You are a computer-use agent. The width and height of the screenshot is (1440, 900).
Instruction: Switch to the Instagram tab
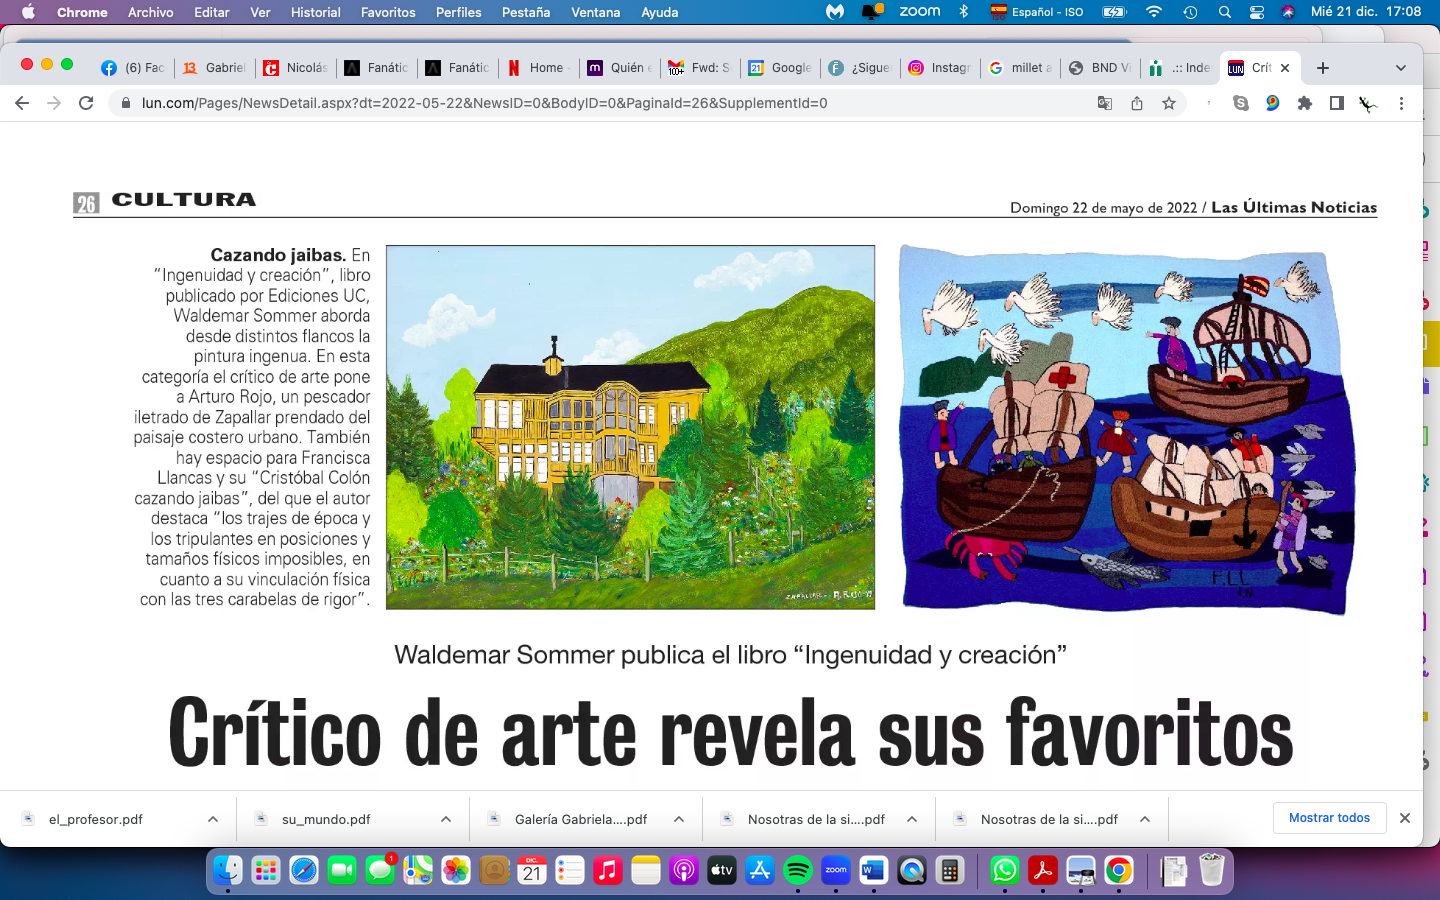940,68
